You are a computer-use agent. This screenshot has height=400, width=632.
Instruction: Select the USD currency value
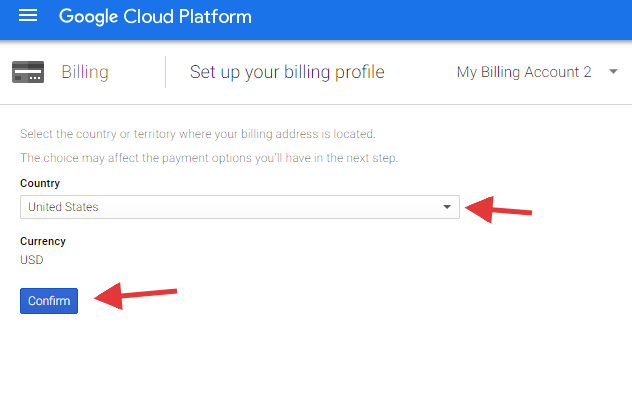point(32,260)
